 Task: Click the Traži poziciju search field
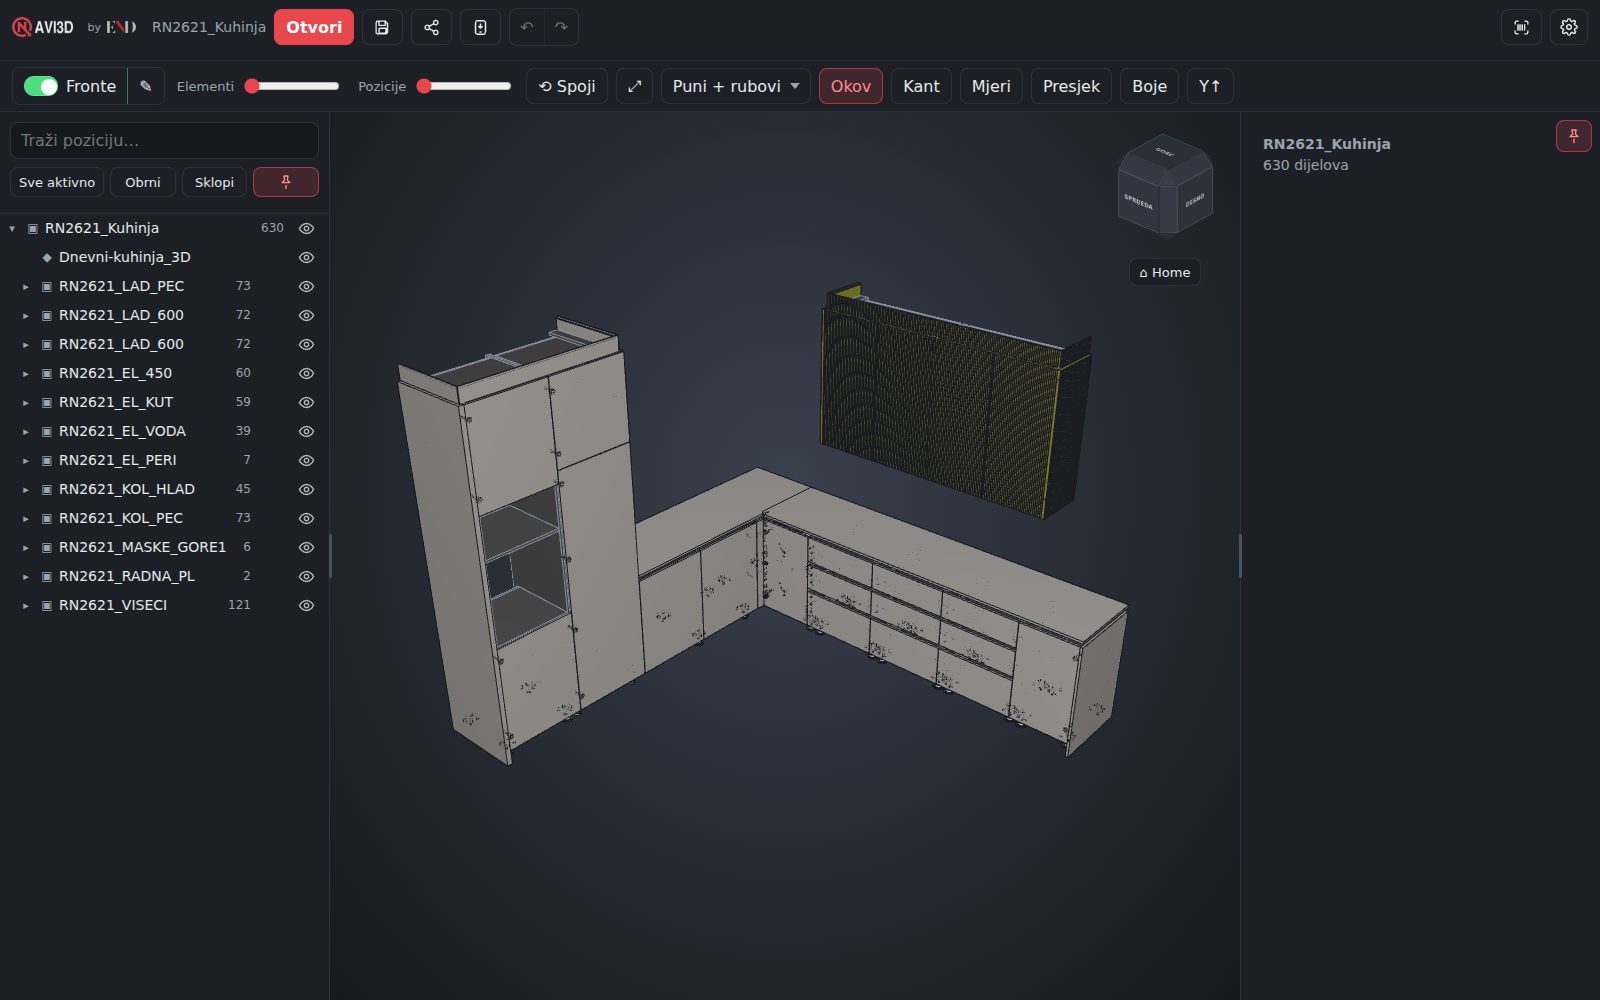click(x=164, y=140)
